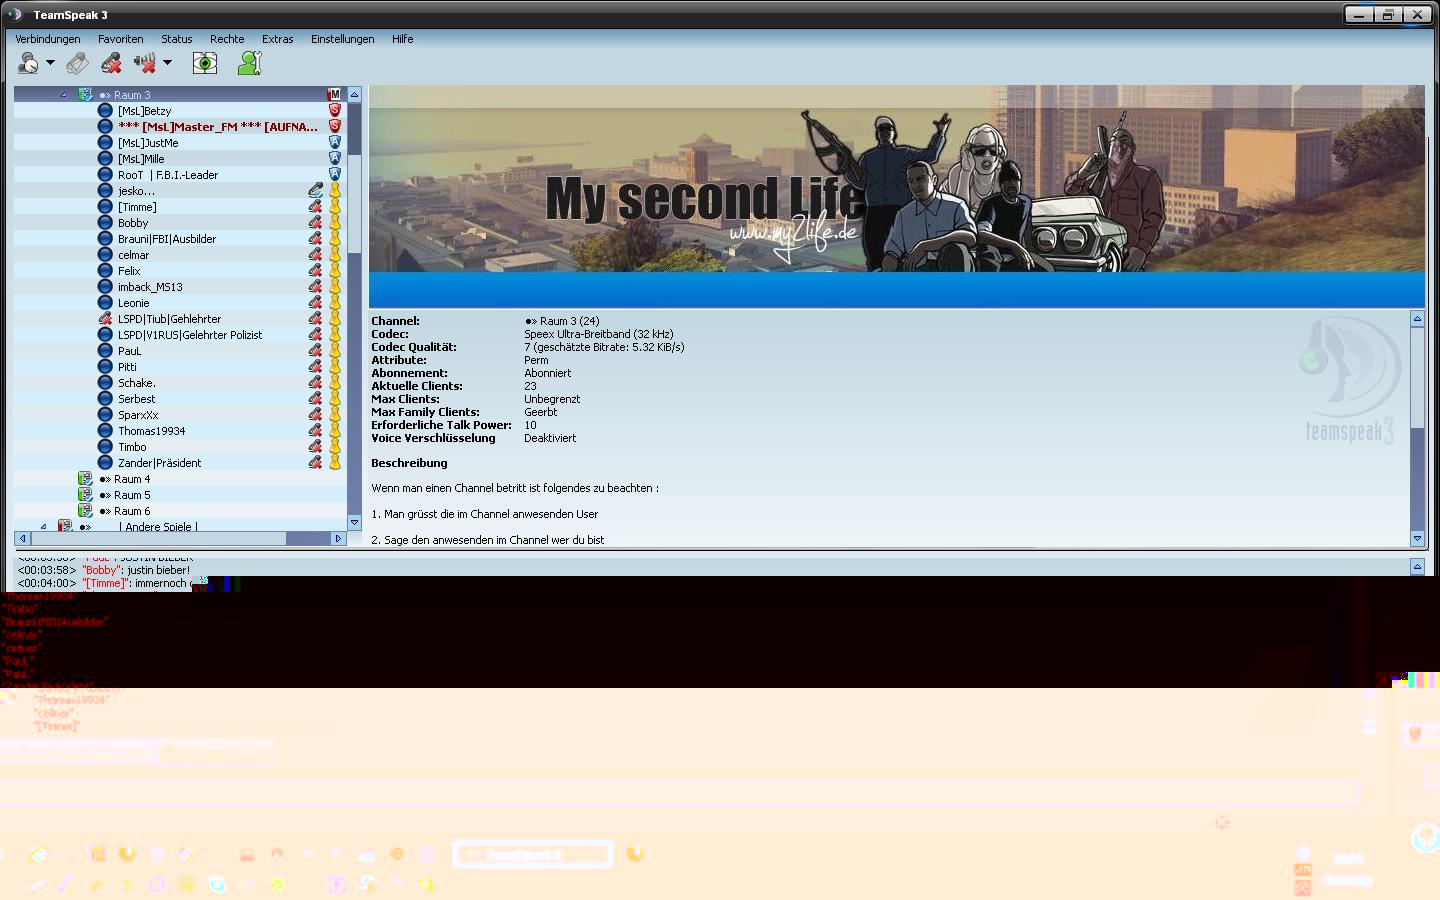Toggle the away status toolbar button
The image size is (1440, 900).
point(77,64)
